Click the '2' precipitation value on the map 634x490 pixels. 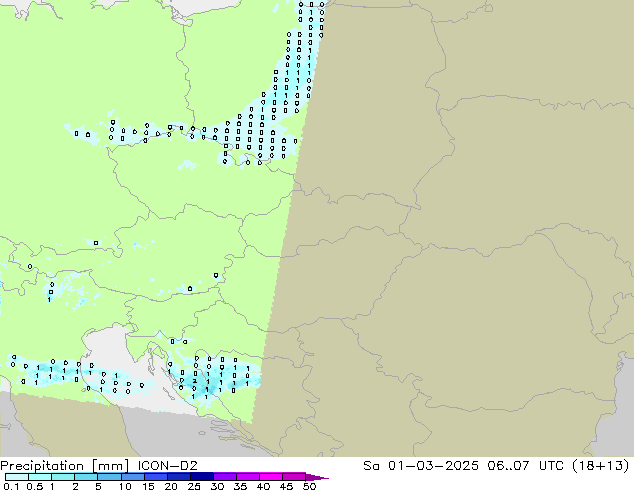coord(195,381)
